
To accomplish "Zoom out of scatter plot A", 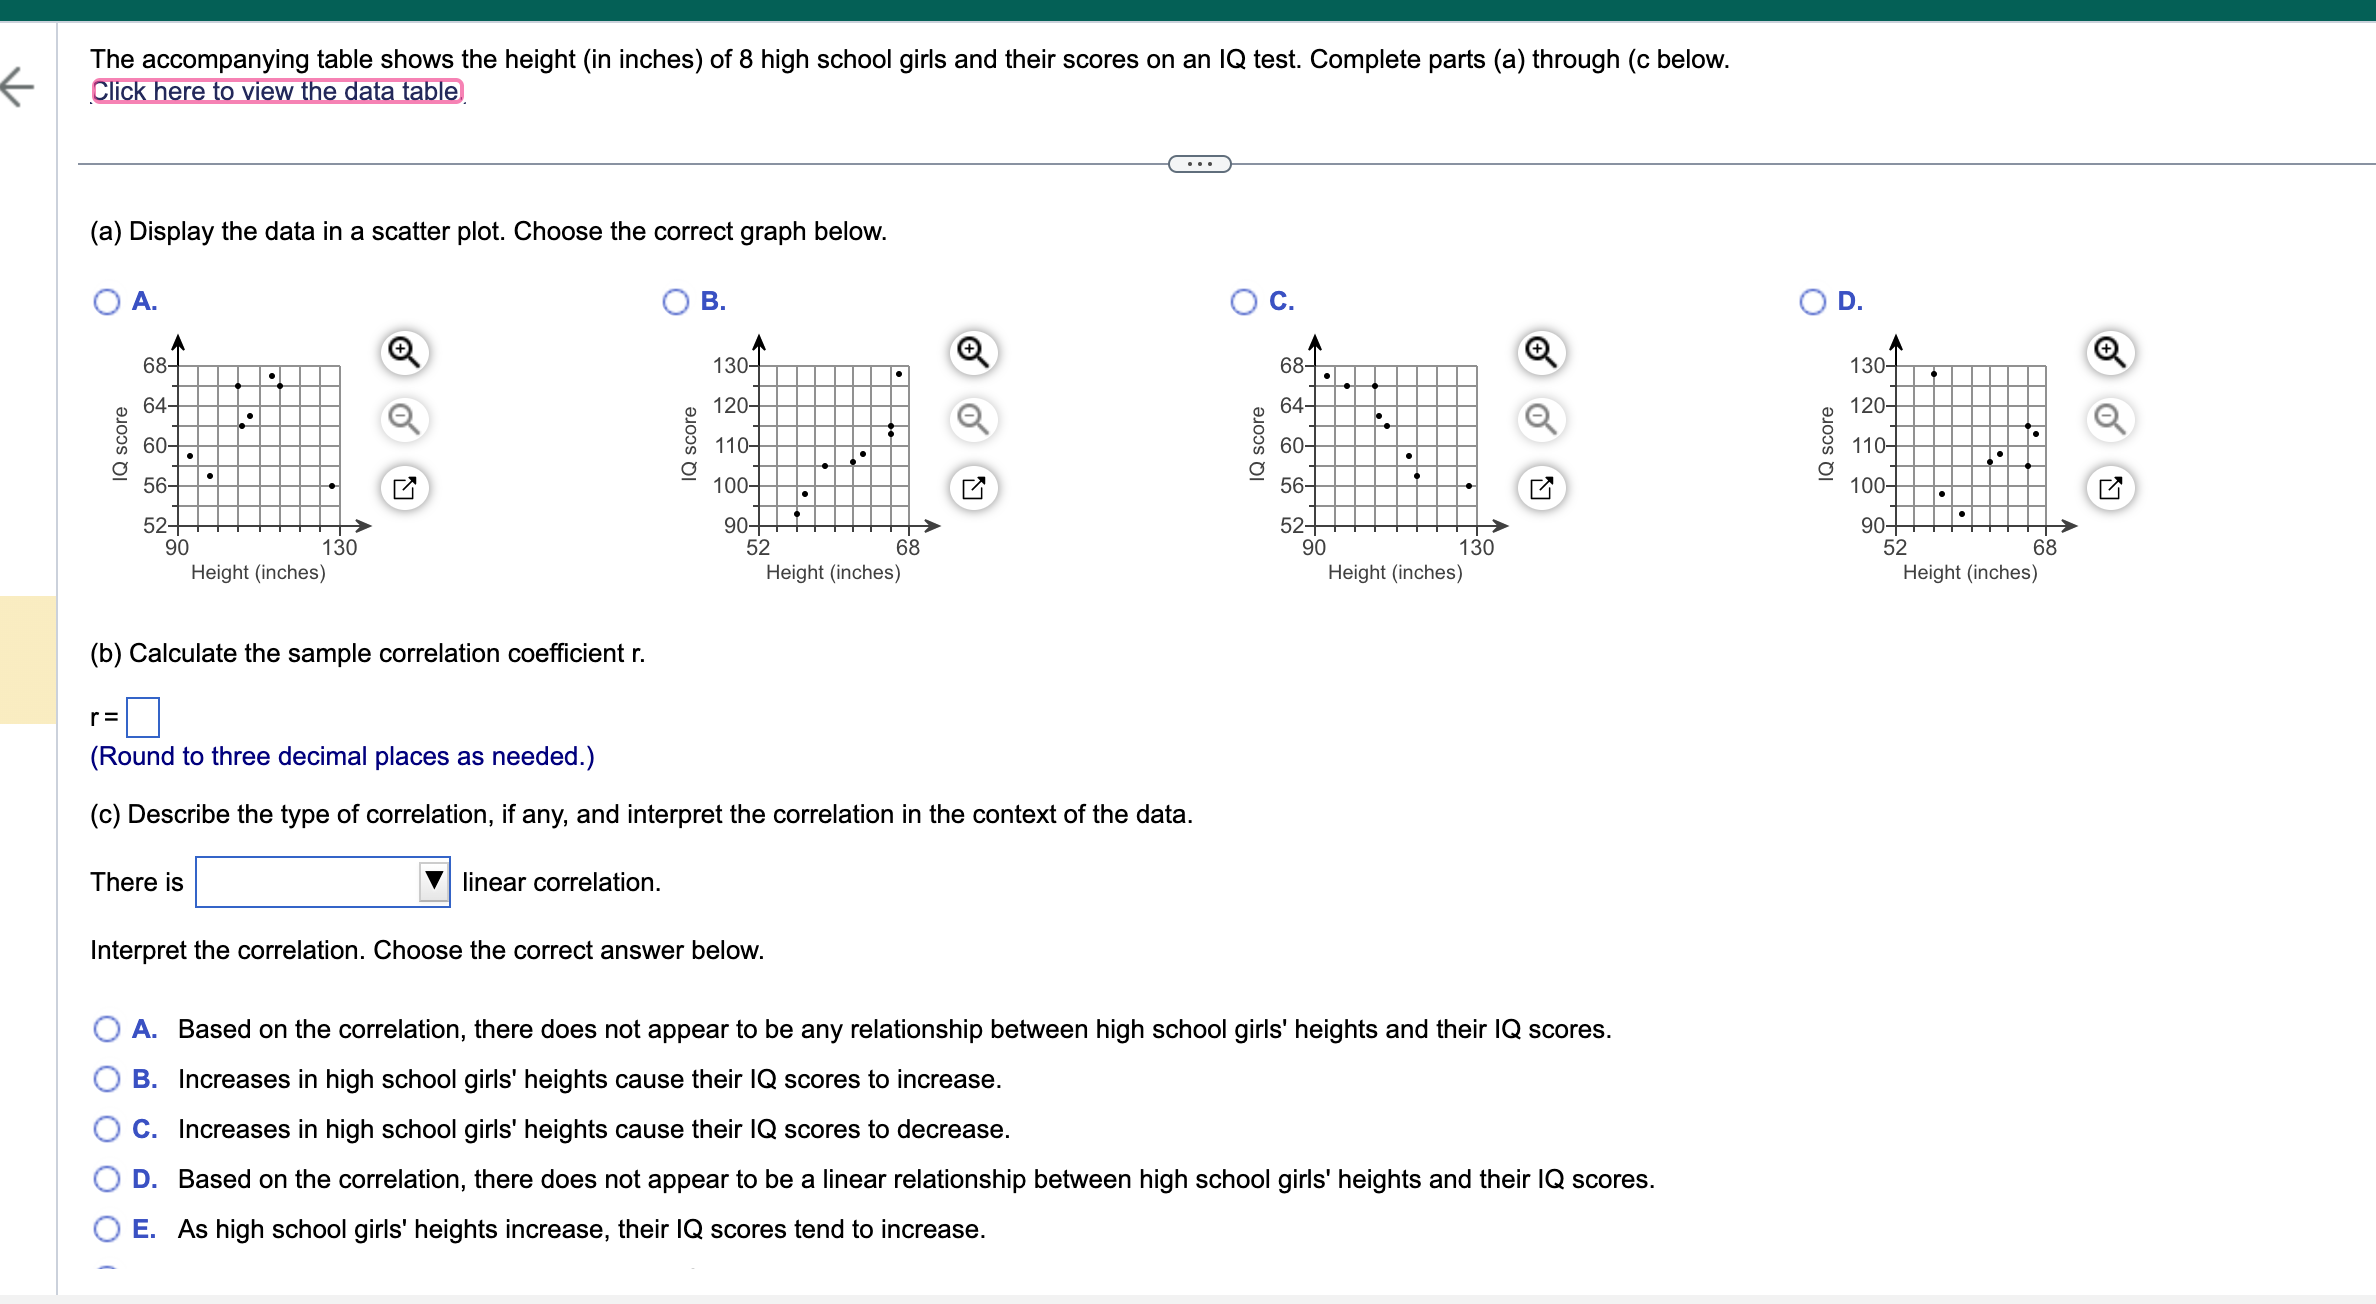I will coord(403,420).
